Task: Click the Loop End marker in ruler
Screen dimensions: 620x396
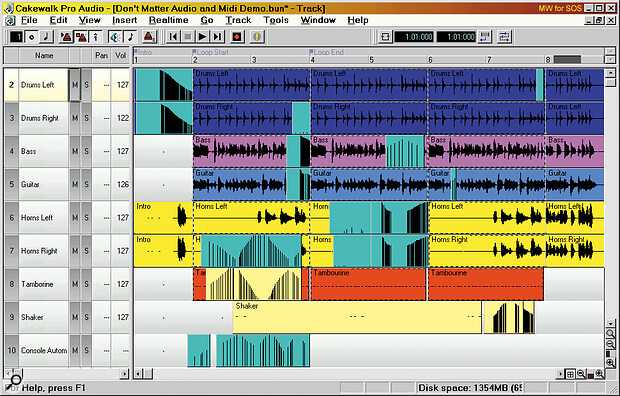Action: (327, 52)
